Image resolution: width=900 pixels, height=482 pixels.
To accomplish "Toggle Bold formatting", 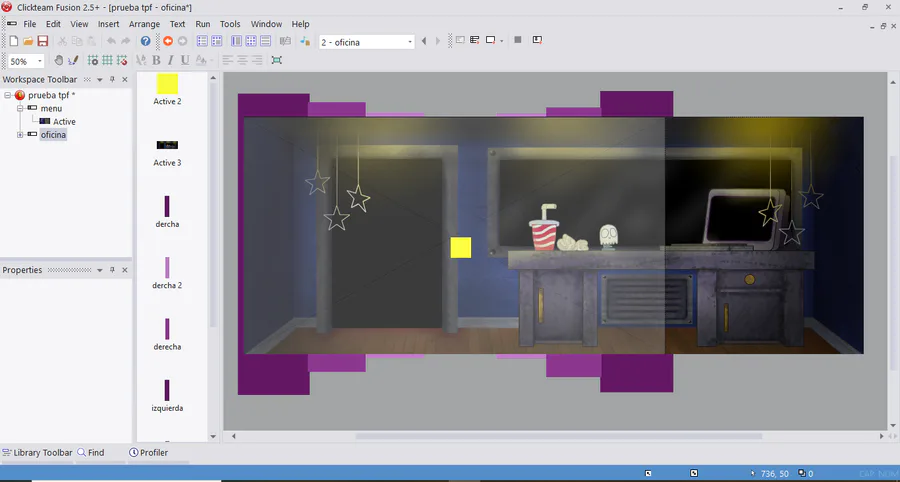I will (156, 60).
